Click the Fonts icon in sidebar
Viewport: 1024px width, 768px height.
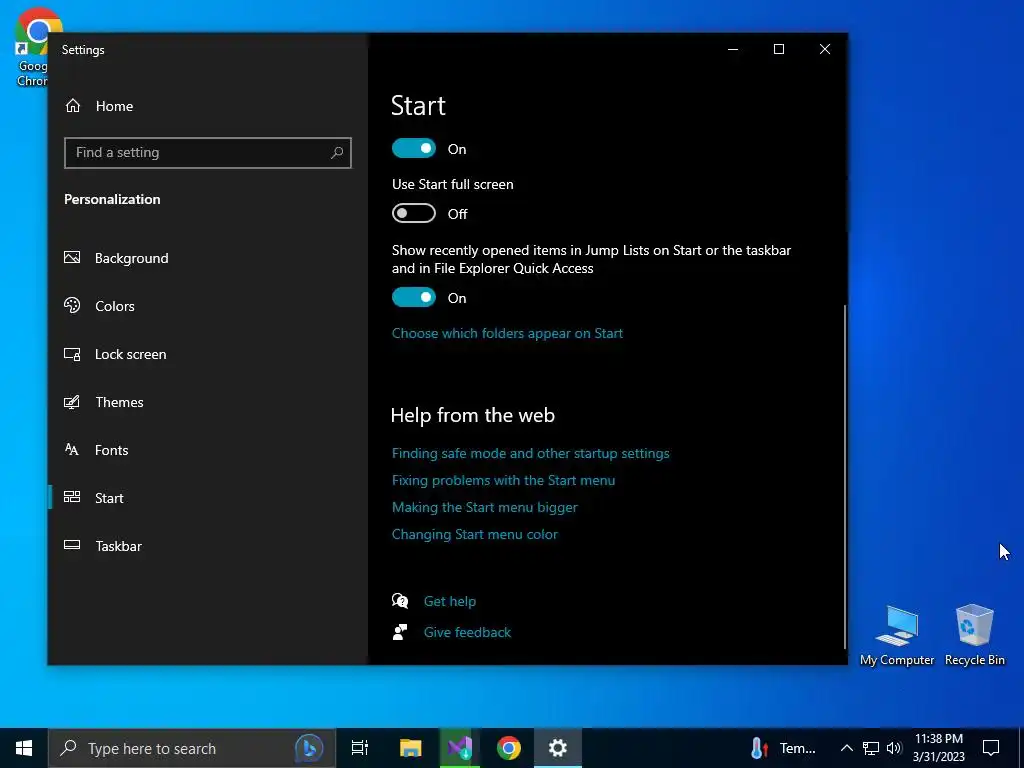point(72,449)
